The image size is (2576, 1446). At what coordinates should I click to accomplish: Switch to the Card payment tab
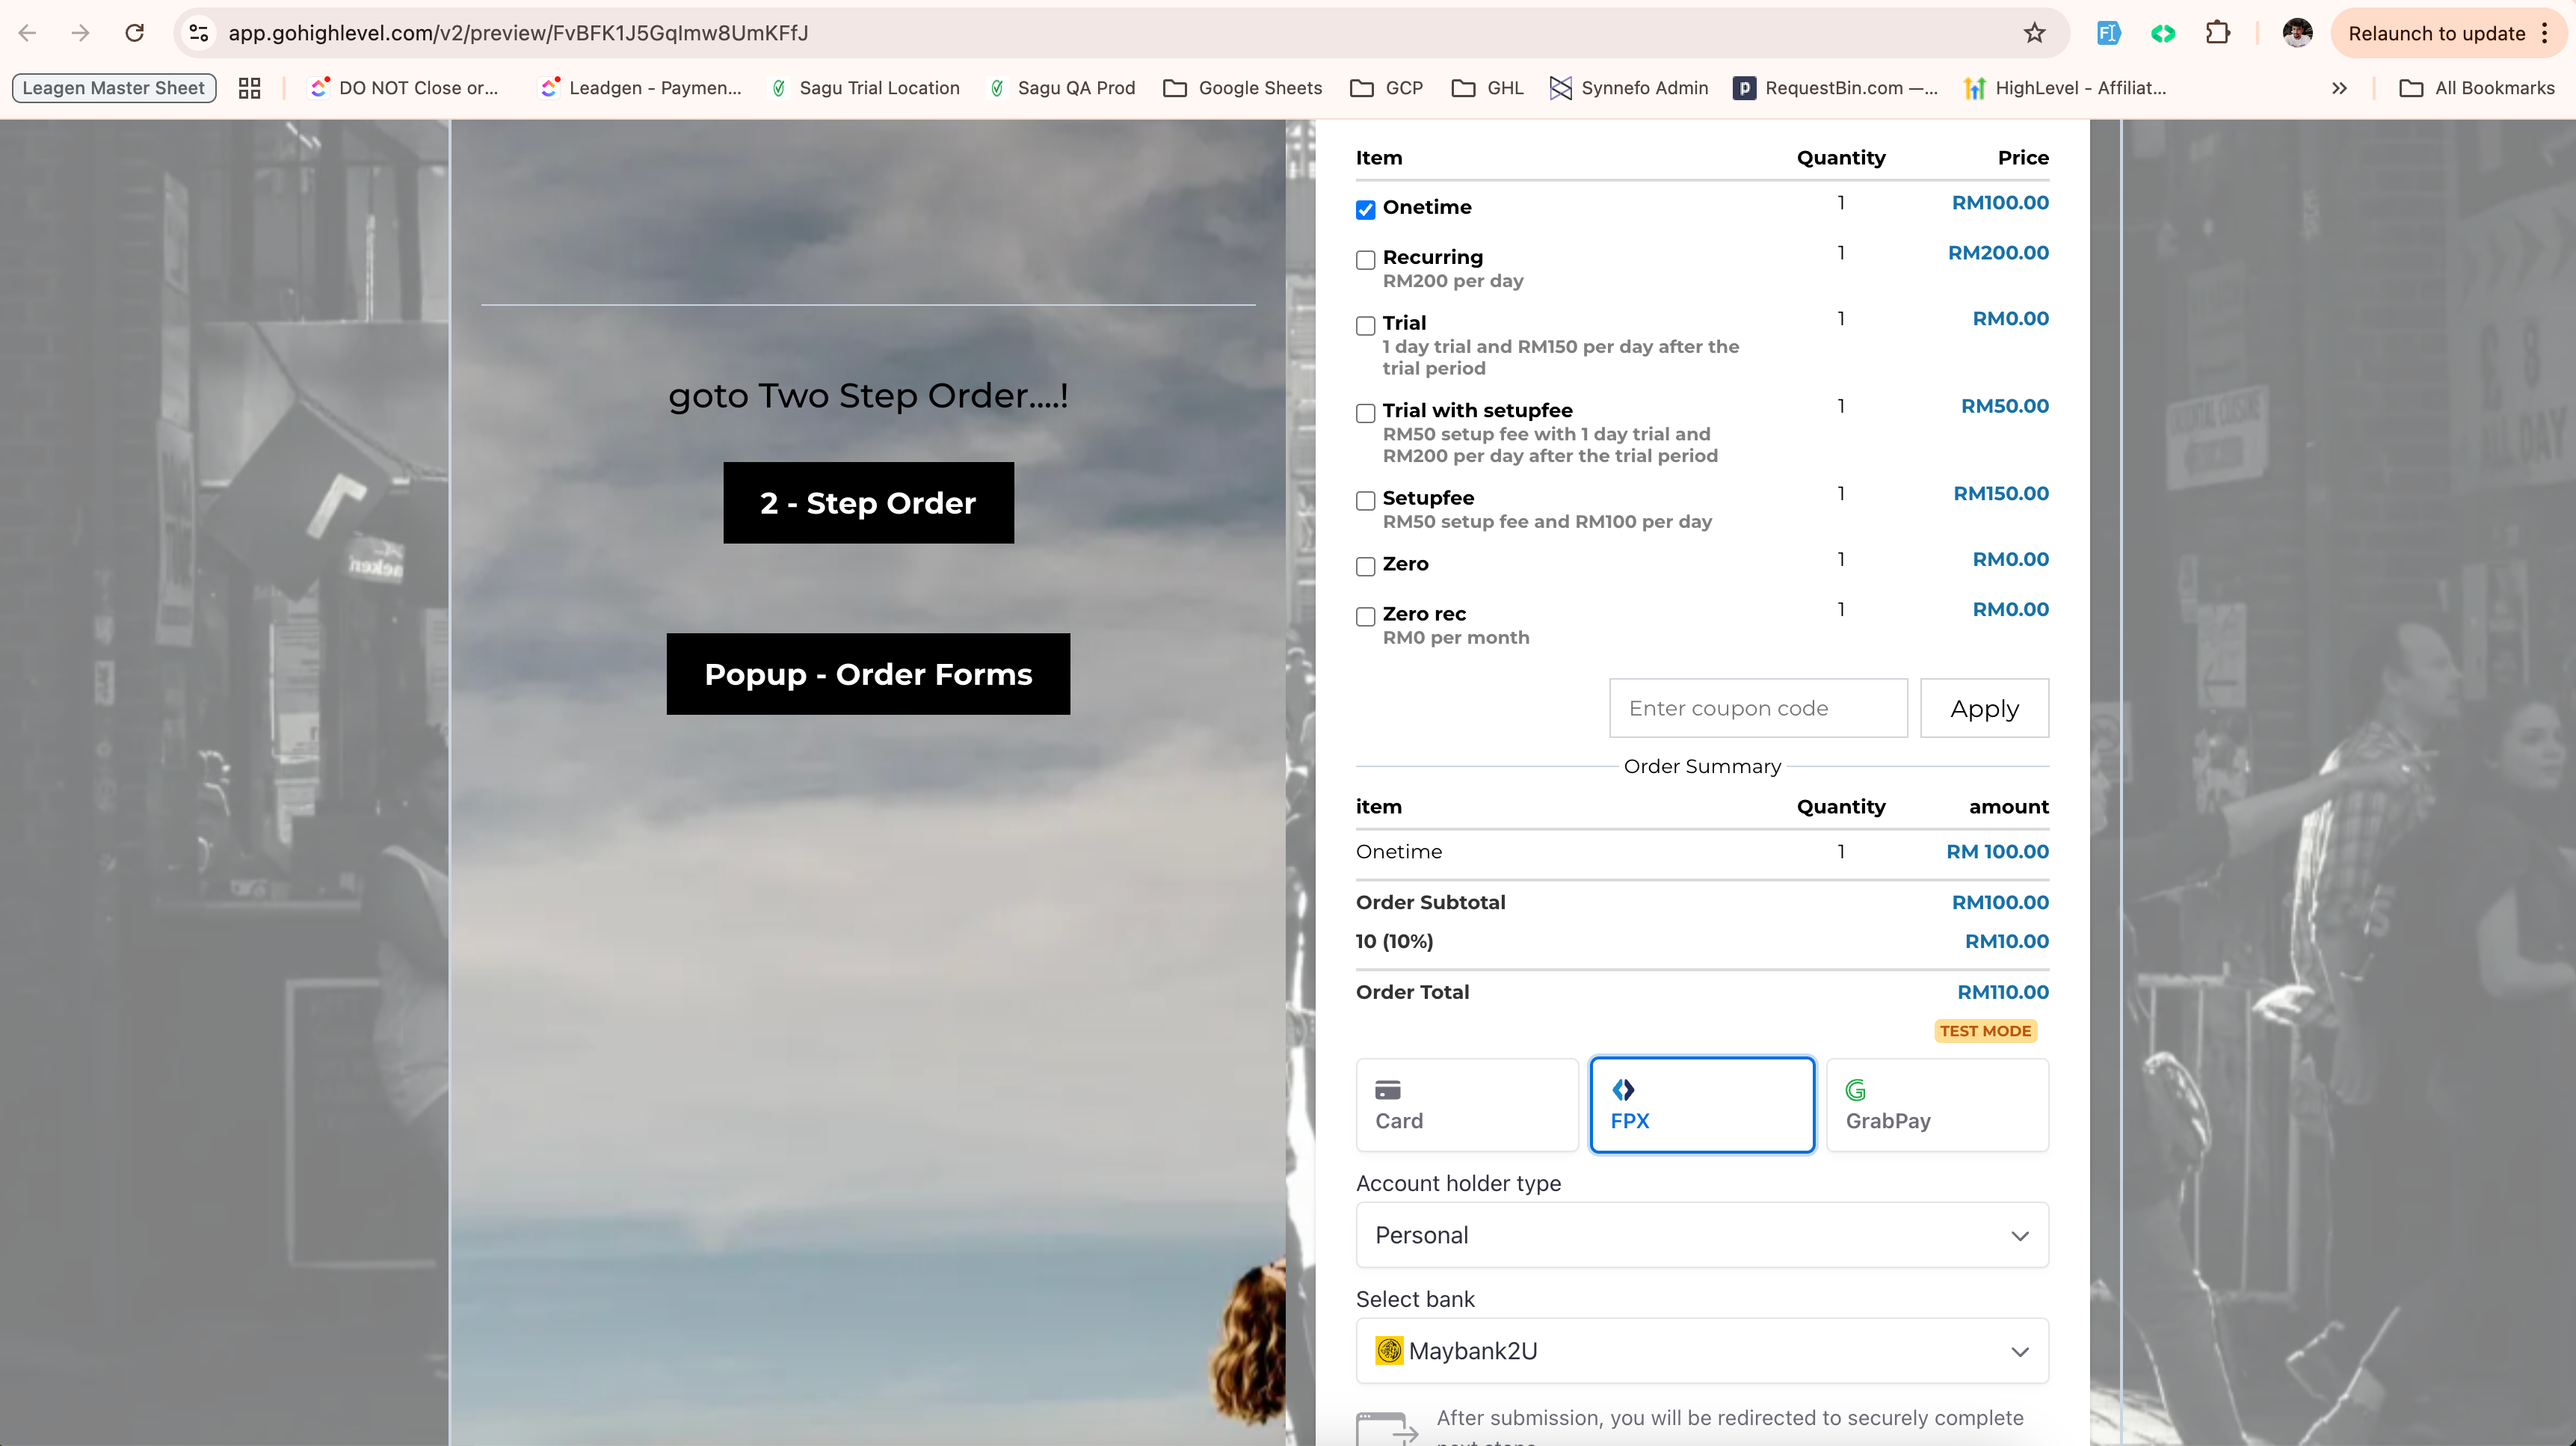click(x=1466, y=1105)
